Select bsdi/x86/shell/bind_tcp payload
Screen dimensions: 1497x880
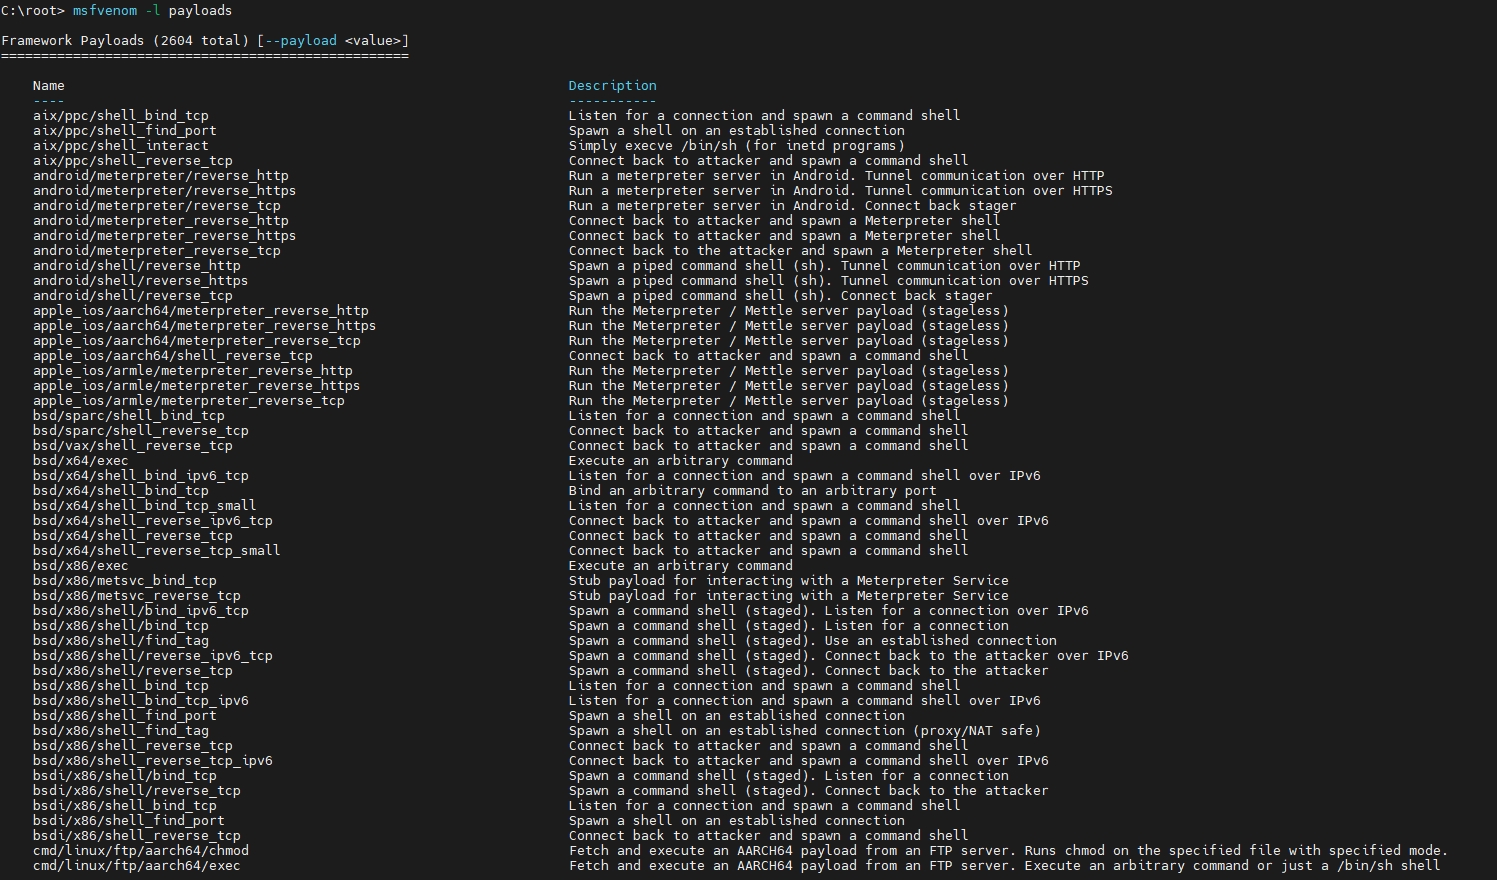[x=125, y=776]
